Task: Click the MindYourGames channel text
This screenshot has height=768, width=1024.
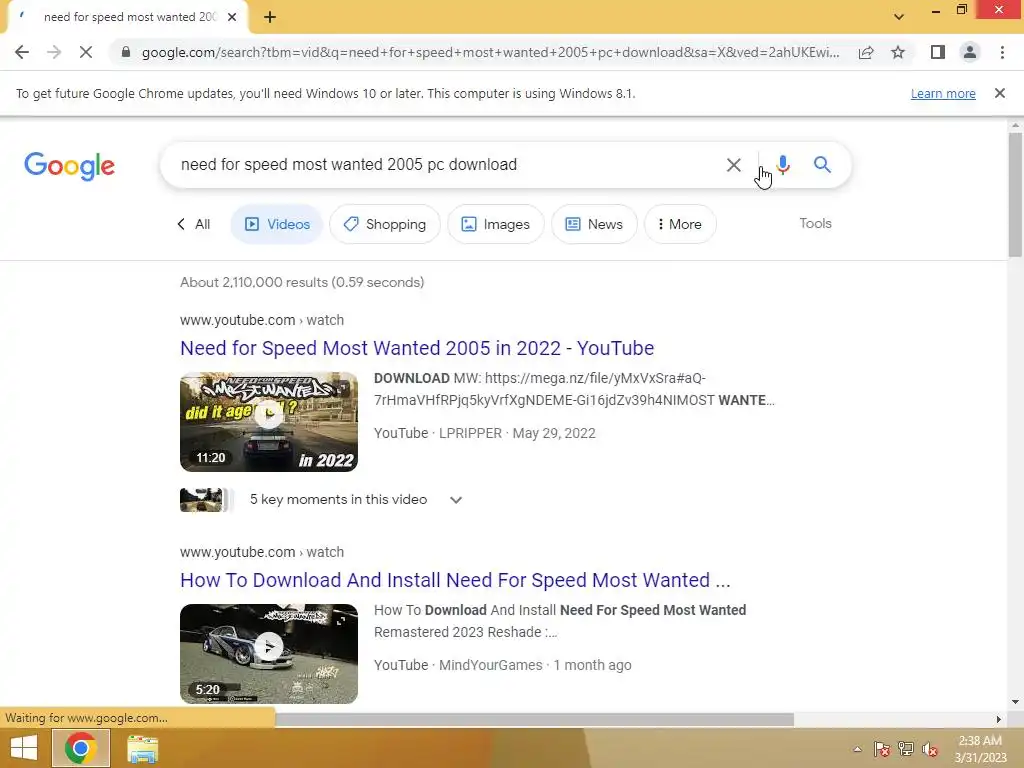Action: pyautogui.click(x=490, y=665)
